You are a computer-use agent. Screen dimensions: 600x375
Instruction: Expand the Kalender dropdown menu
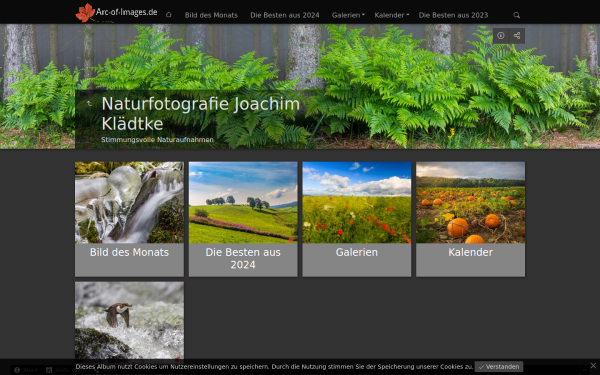click(391, 15)
